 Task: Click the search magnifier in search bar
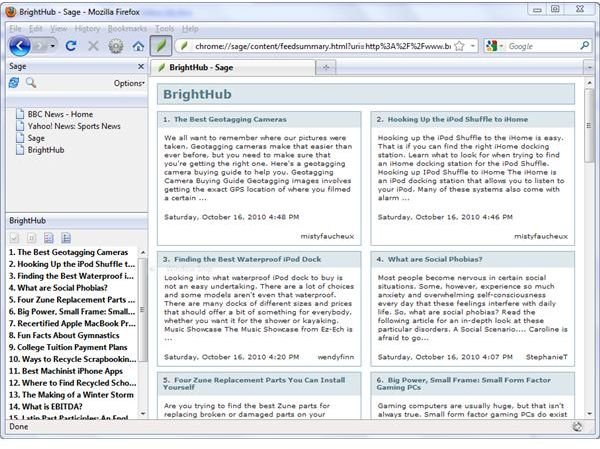(x=584, y=46)
